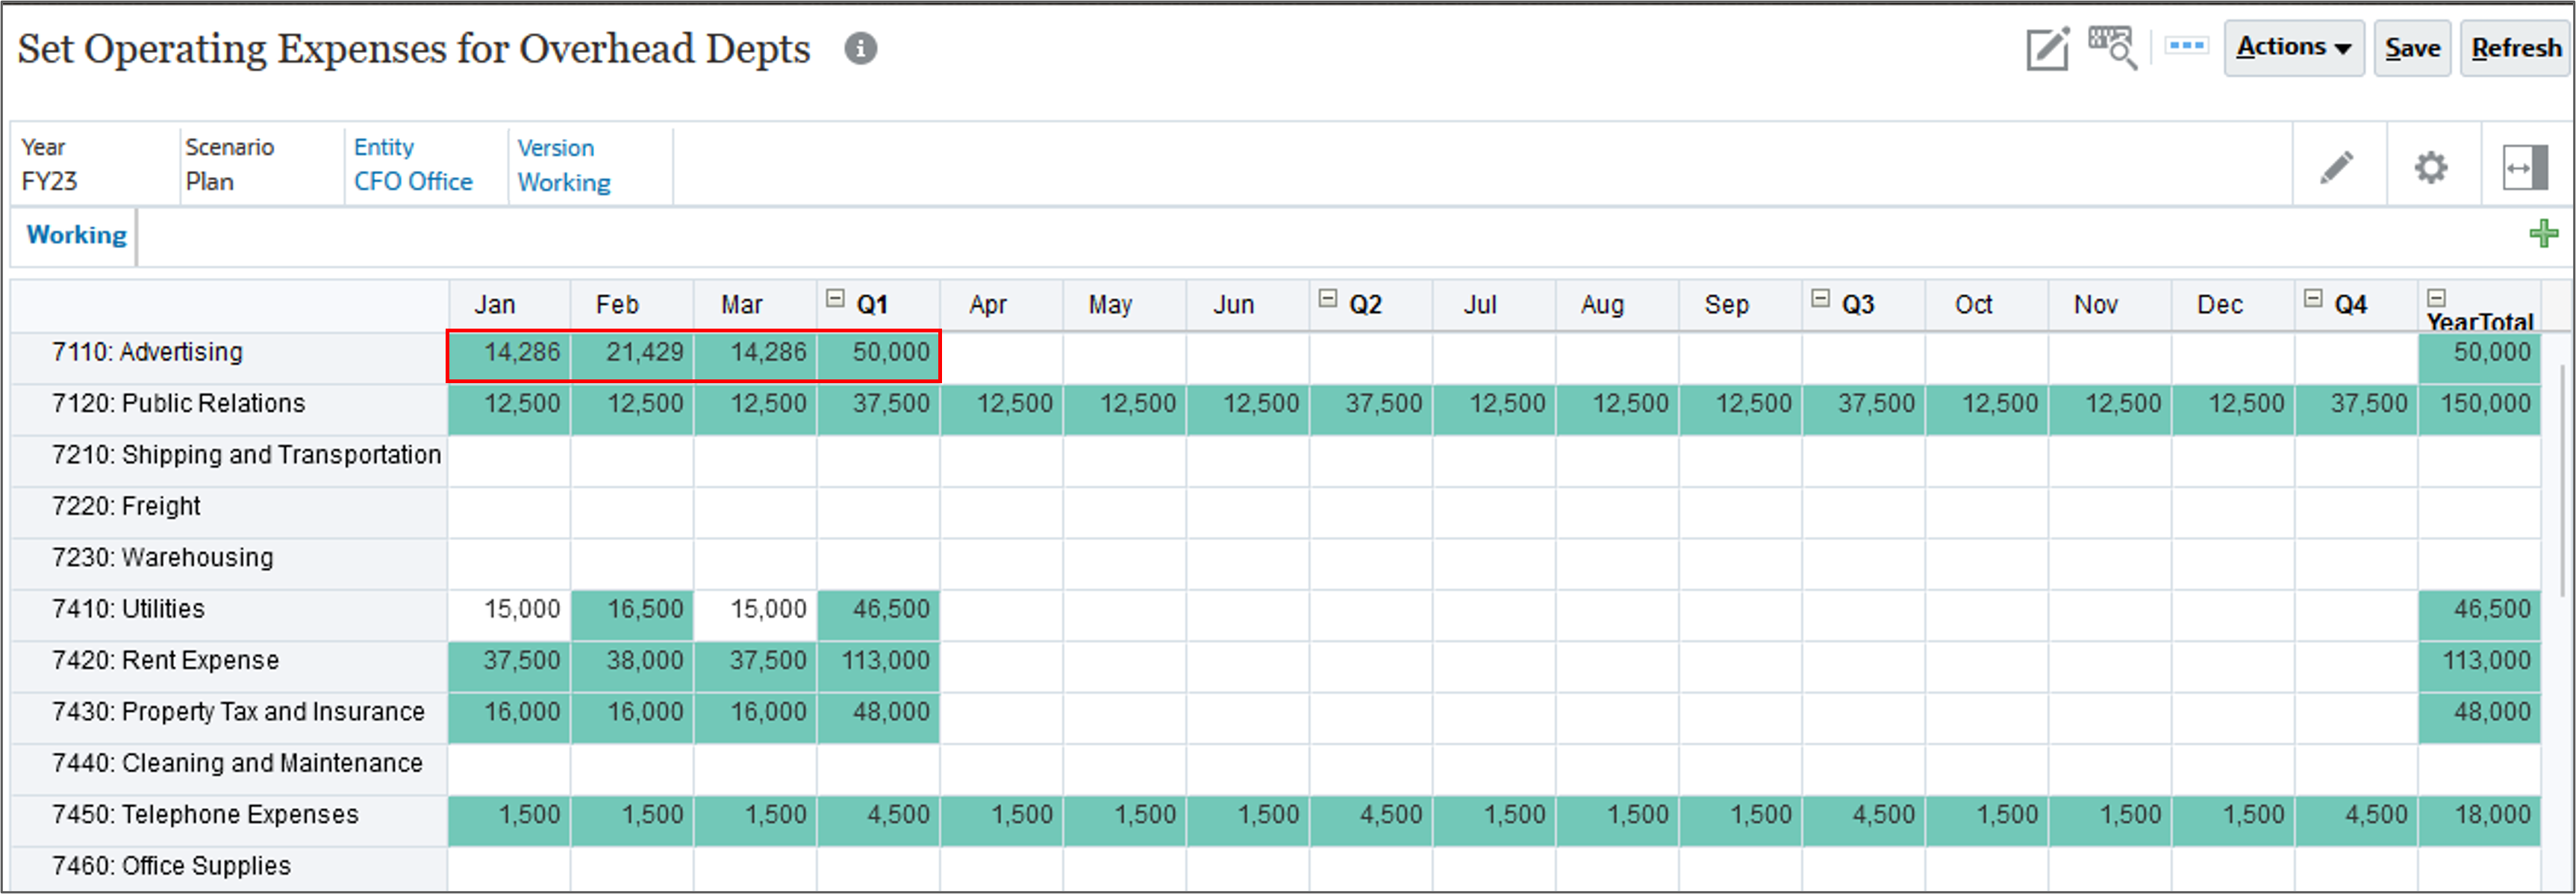
Task: Change the Version member Working
Action: pyautogui.click(x=563, y=182)
